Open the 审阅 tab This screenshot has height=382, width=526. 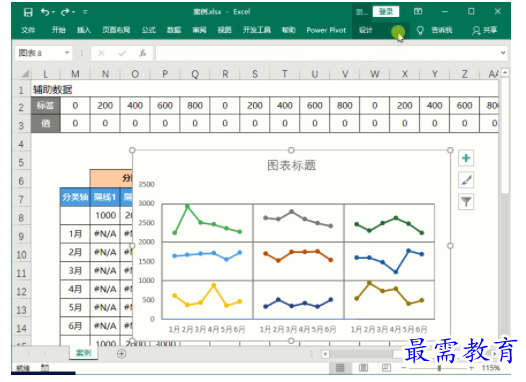tap(199, 30)
